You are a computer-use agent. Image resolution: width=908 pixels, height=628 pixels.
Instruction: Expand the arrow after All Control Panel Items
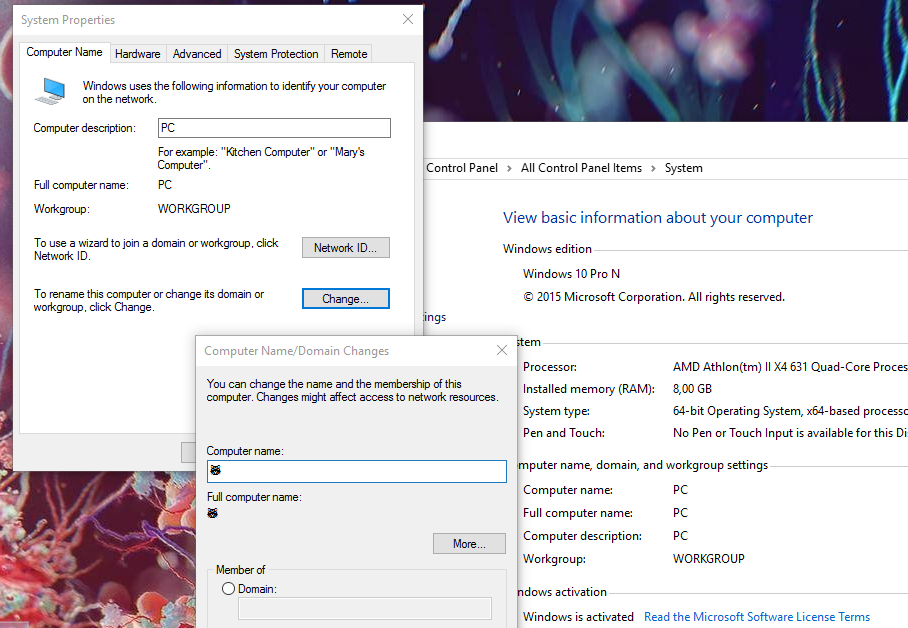653,168
